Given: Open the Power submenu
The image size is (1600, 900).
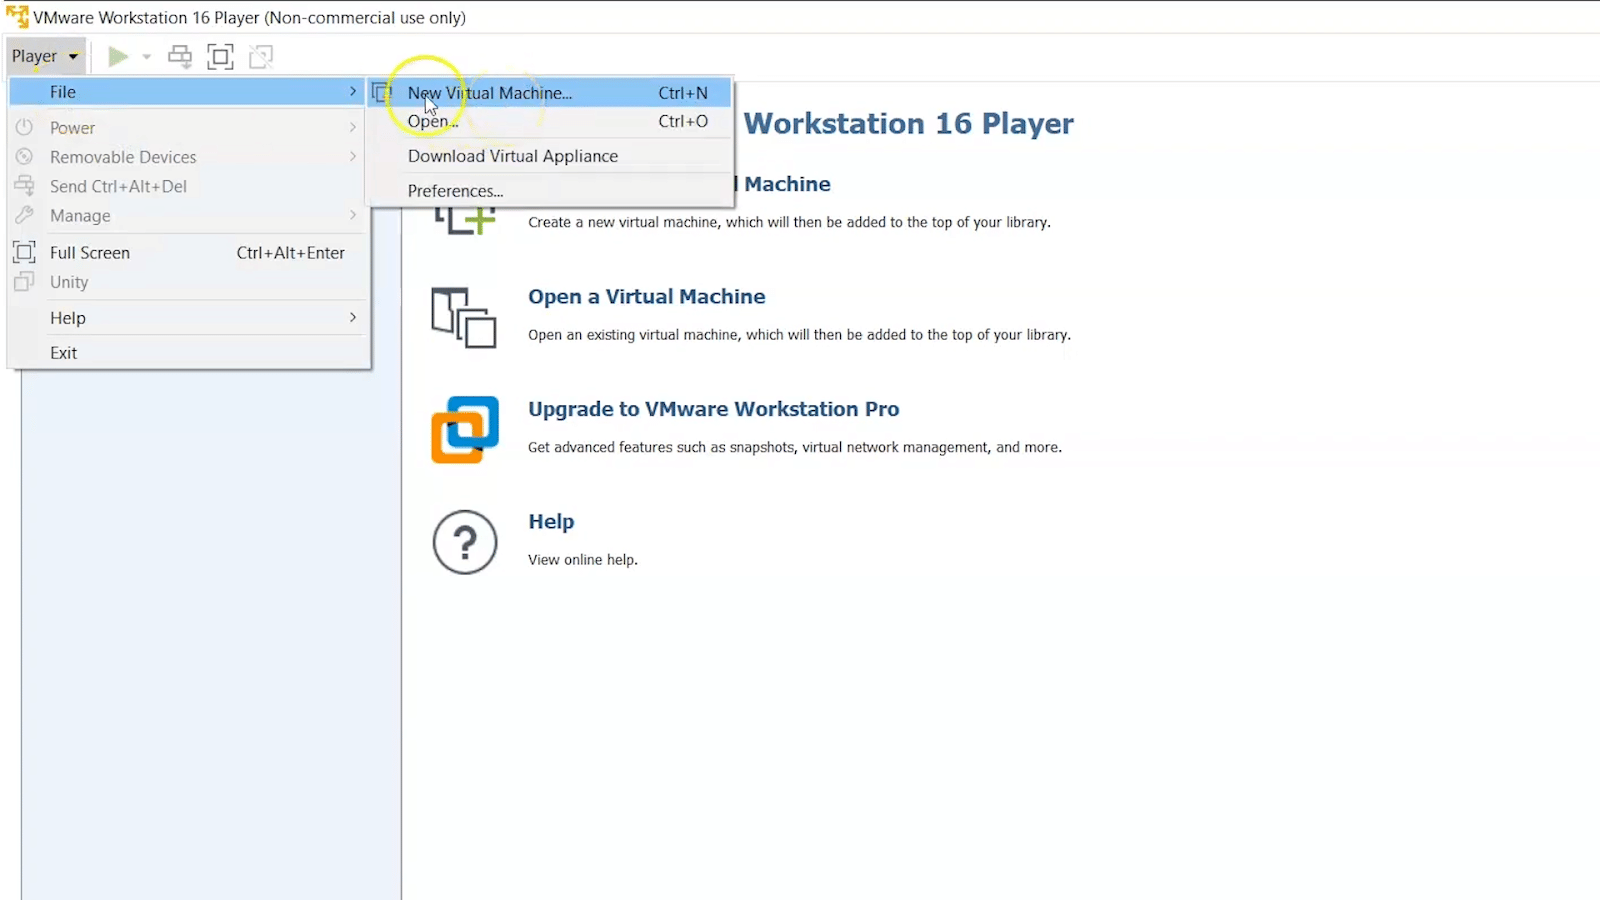Looking at the screenshot, I should point(189,128).
